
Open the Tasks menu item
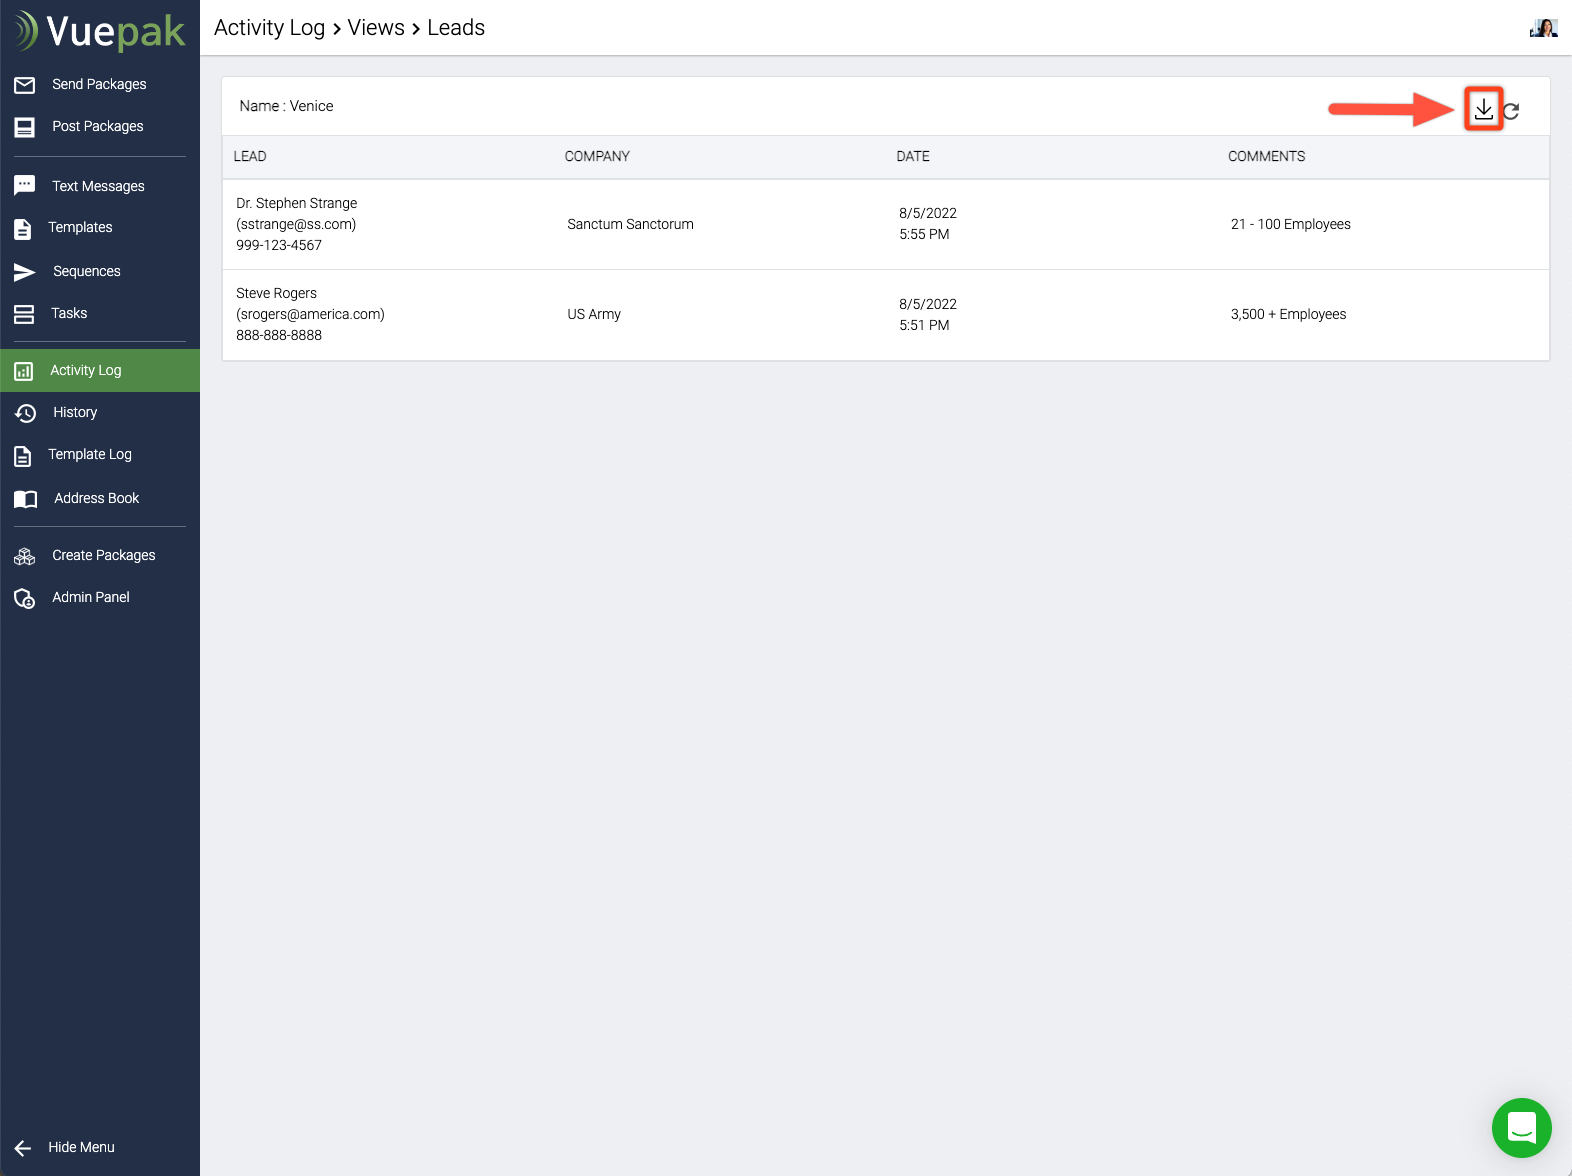coord(69,313)
